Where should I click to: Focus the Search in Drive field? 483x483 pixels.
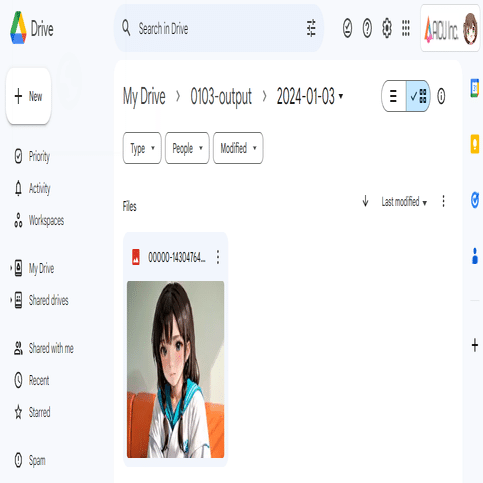pyautogui.click(x=218, y=28)
